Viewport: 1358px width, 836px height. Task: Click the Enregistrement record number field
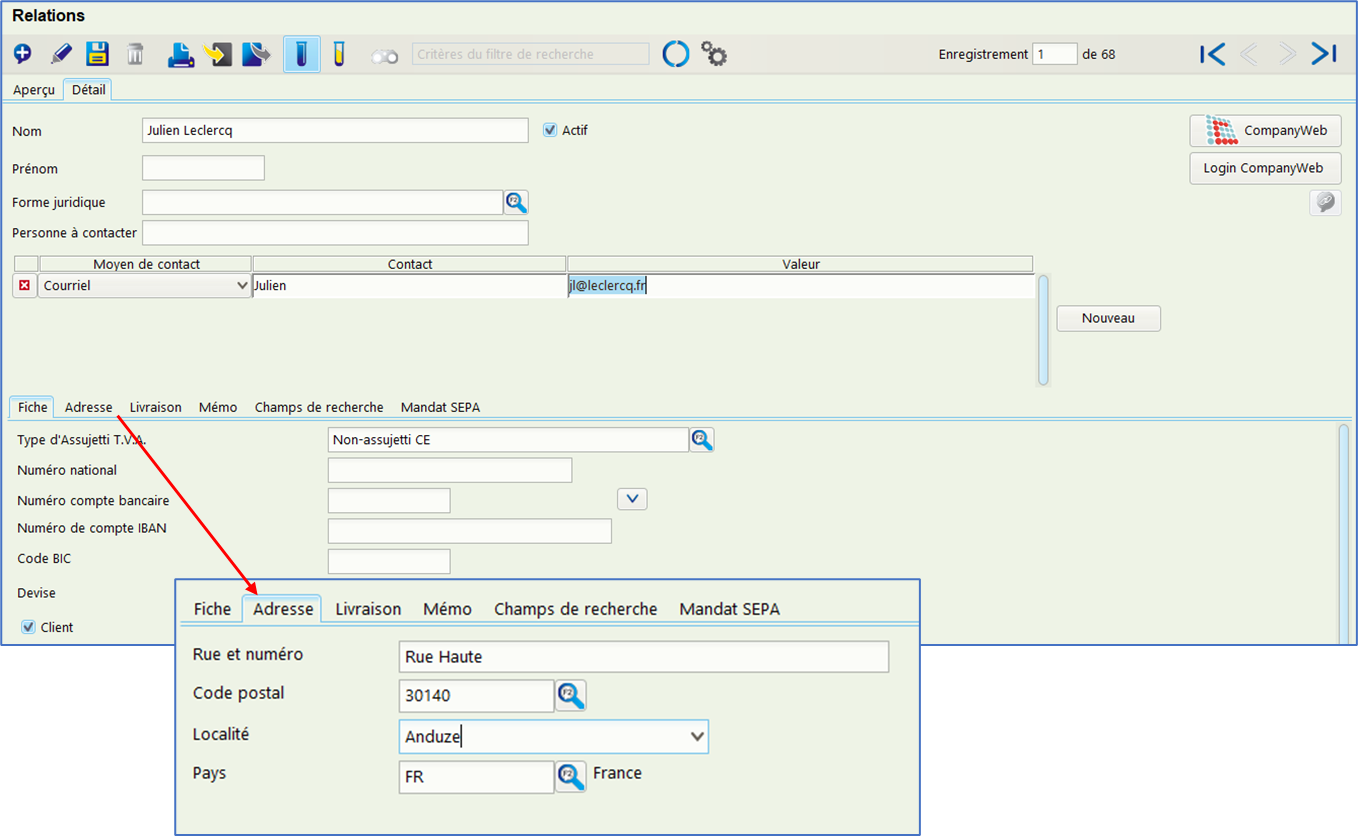[x=1055, y=54]
